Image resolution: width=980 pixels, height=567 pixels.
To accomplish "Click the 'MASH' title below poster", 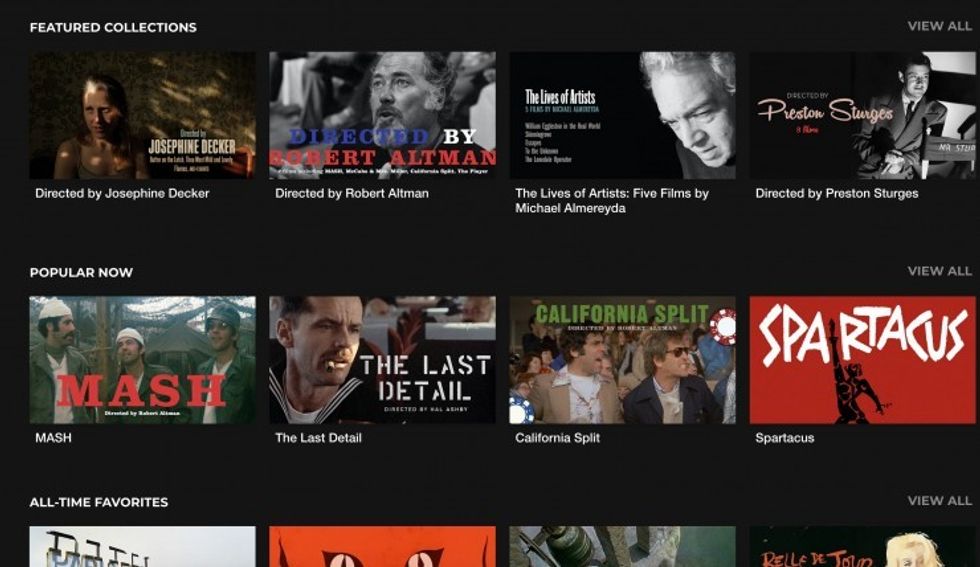I will pyautogui.click(x=53, y=438).
